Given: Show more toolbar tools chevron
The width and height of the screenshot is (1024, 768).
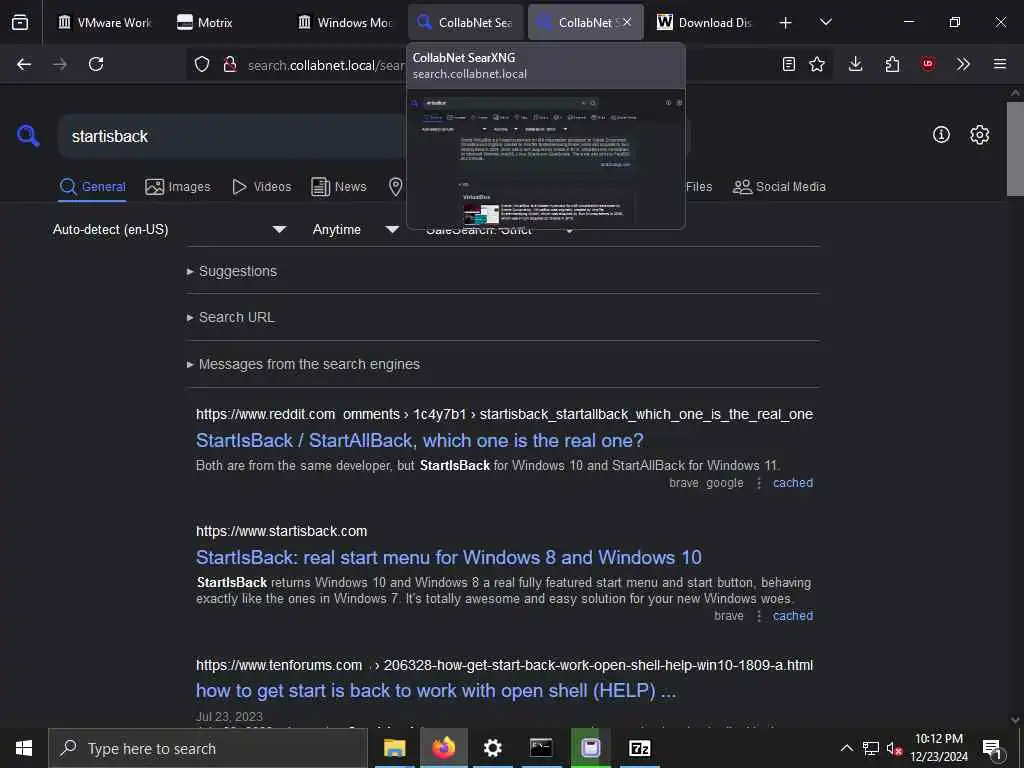Looking at the screenshot, I should (963, 64).
